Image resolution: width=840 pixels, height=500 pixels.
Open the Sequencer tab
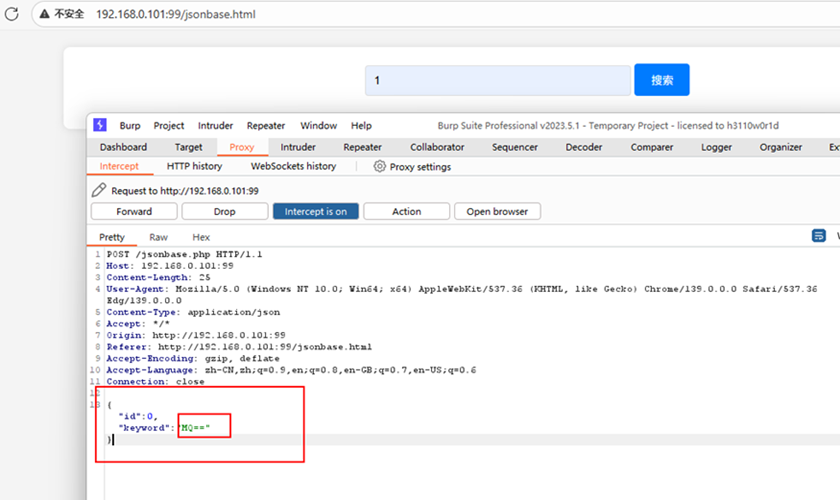click(515, 147)
